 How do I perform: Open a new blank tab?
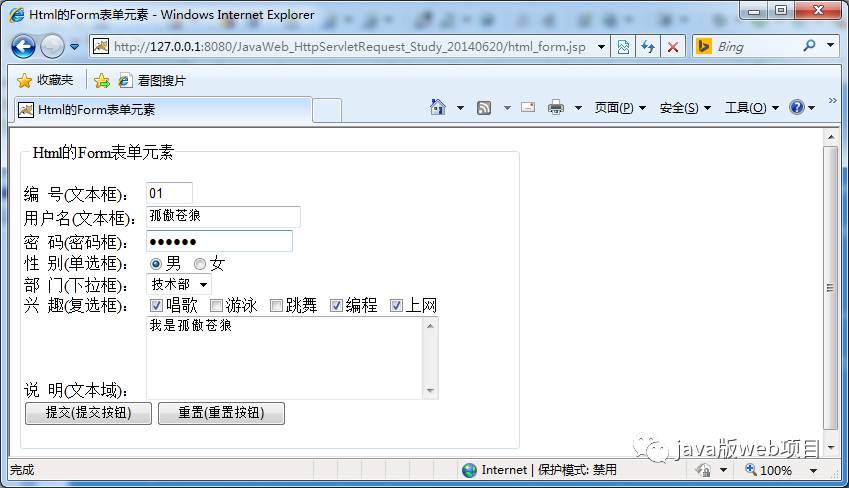point(327,110)
